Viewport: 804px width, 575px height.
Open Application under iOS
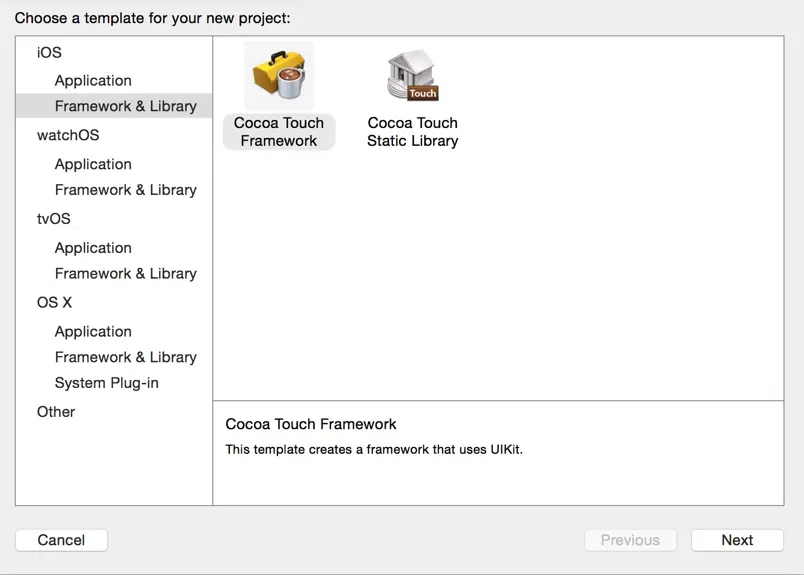(93, 81)
